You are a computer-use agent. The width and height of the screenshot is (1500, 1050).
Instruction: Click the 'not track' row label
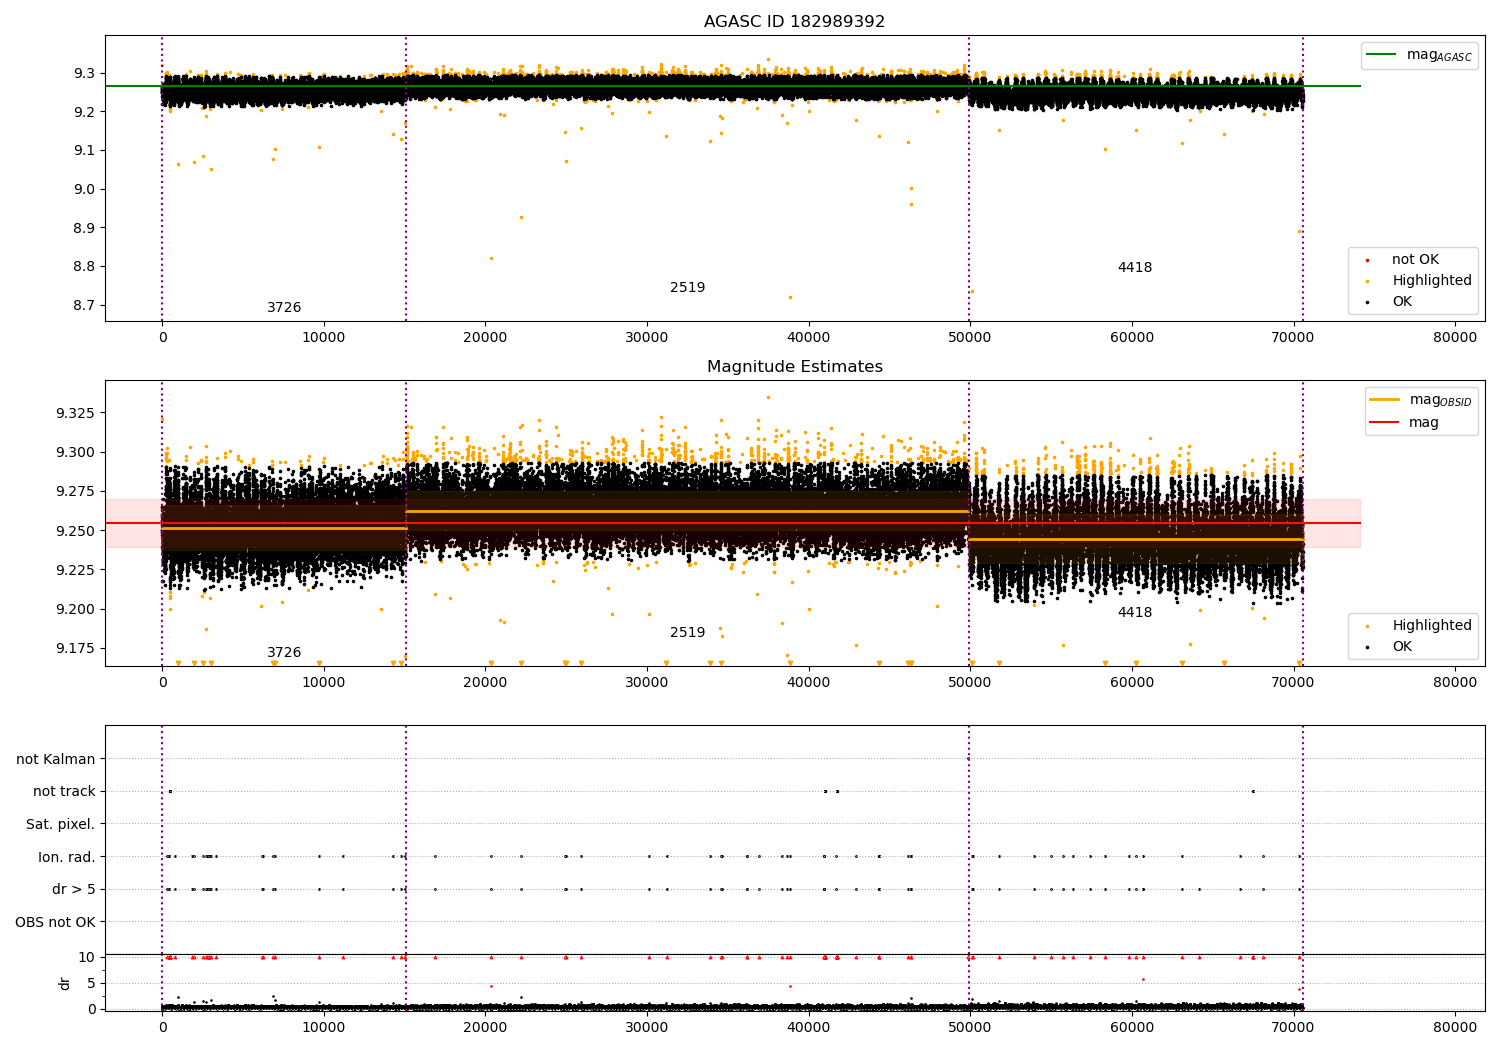(x=64, y=792)
